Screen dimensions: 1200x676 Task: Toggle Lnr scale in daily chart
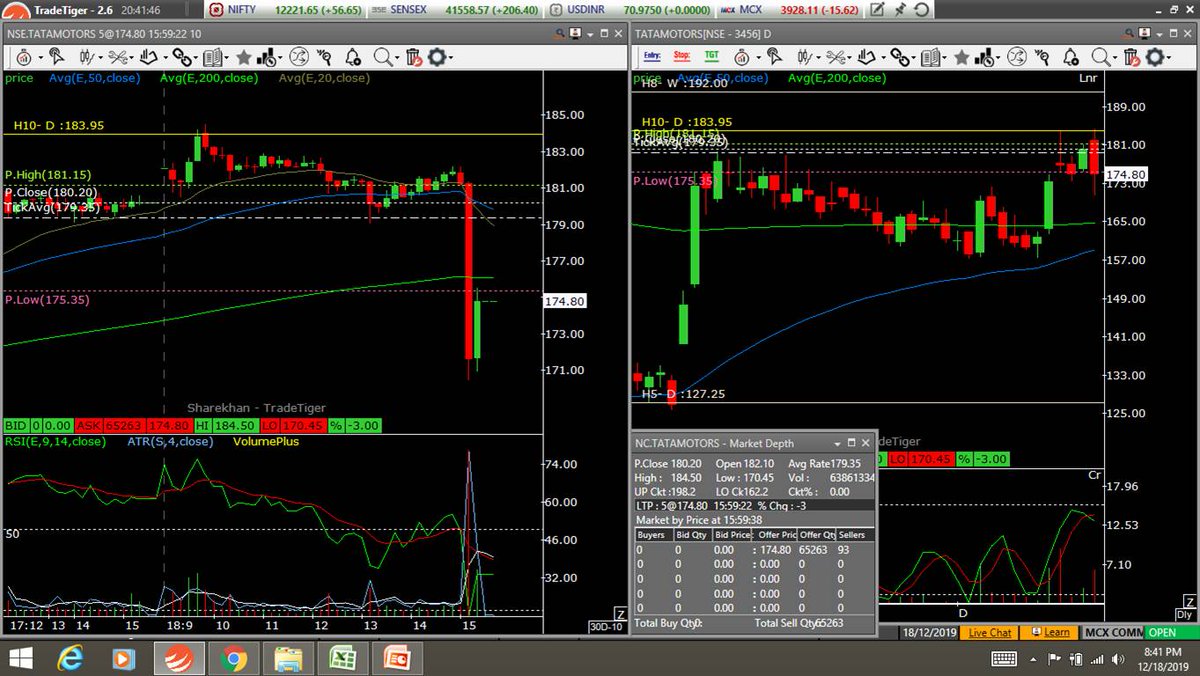1088,78
